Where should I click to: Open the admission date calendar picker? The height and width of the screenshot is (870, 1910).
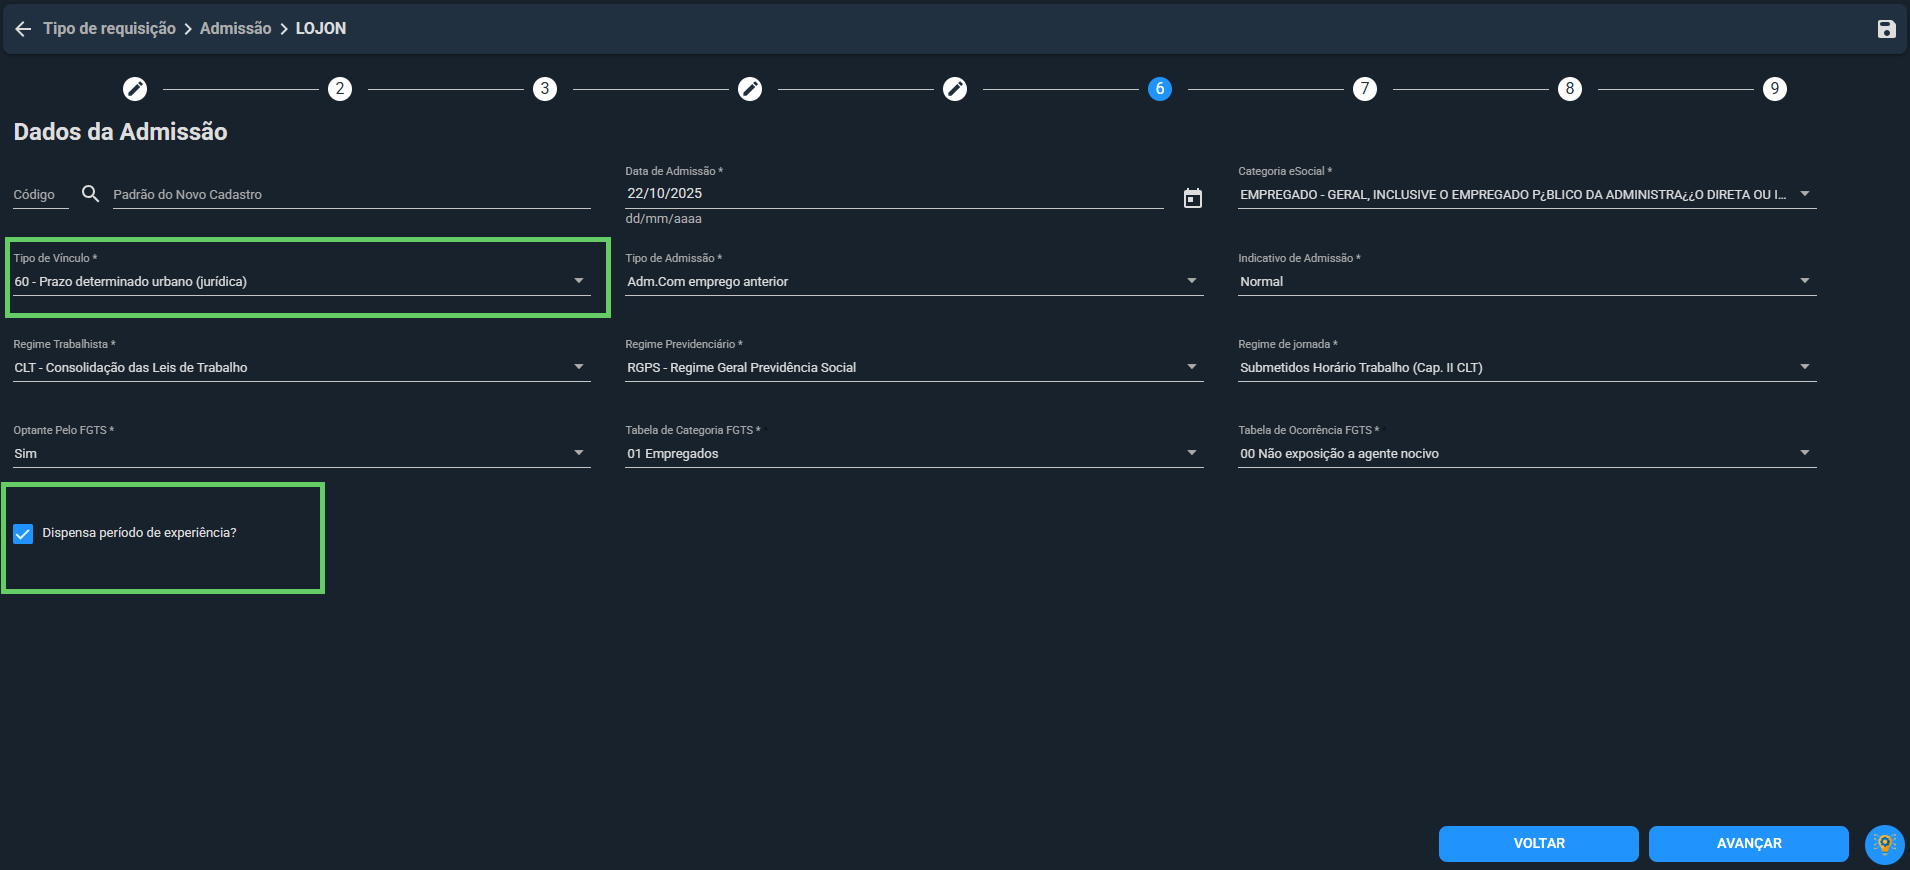pos(1192,198)
